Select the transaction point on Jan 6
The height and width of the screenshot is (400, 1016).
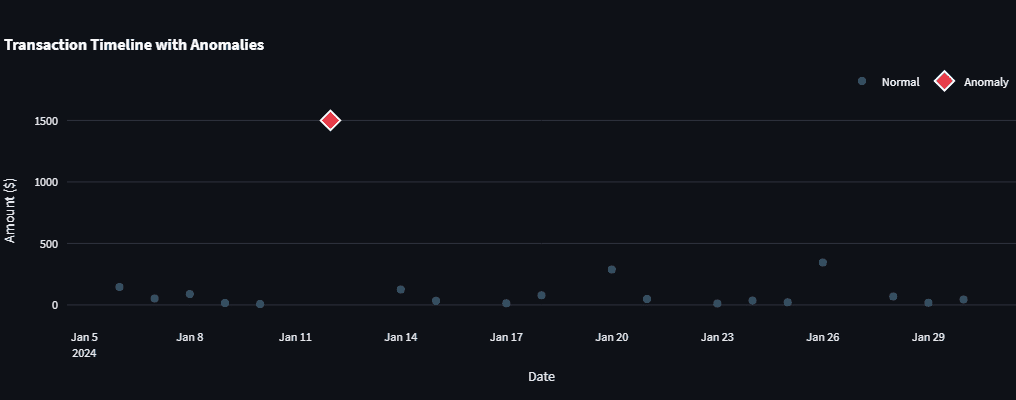[119, 287]
